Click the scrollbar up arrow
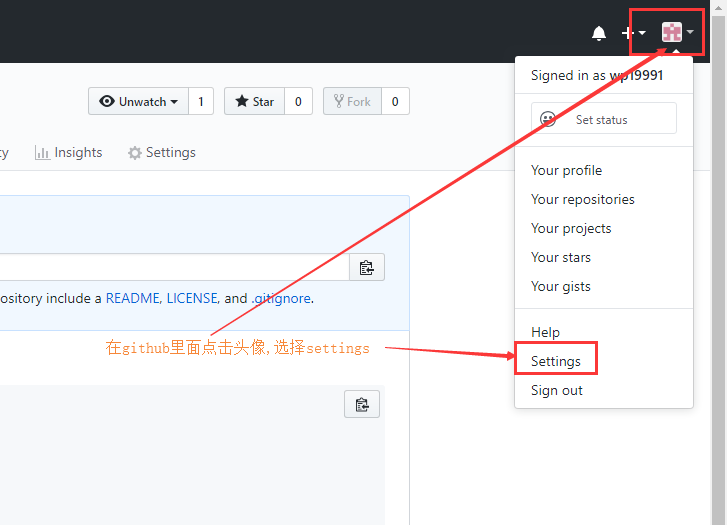Screen dimensions: 727x525 [x=718, y=7]
